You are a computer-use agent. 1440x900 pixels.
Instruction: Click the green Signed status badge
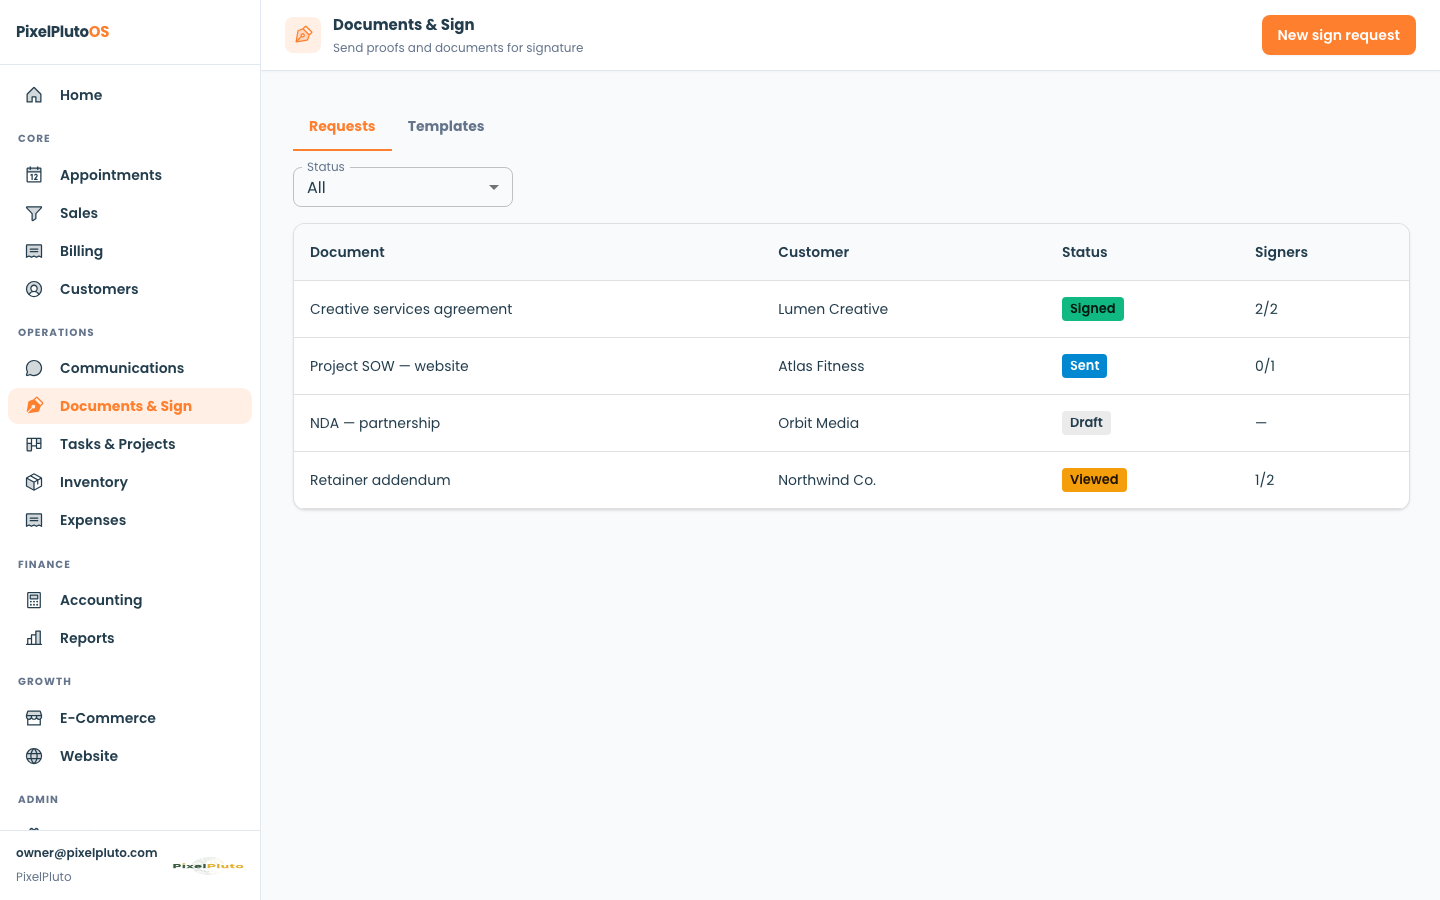pos(1092,309)
